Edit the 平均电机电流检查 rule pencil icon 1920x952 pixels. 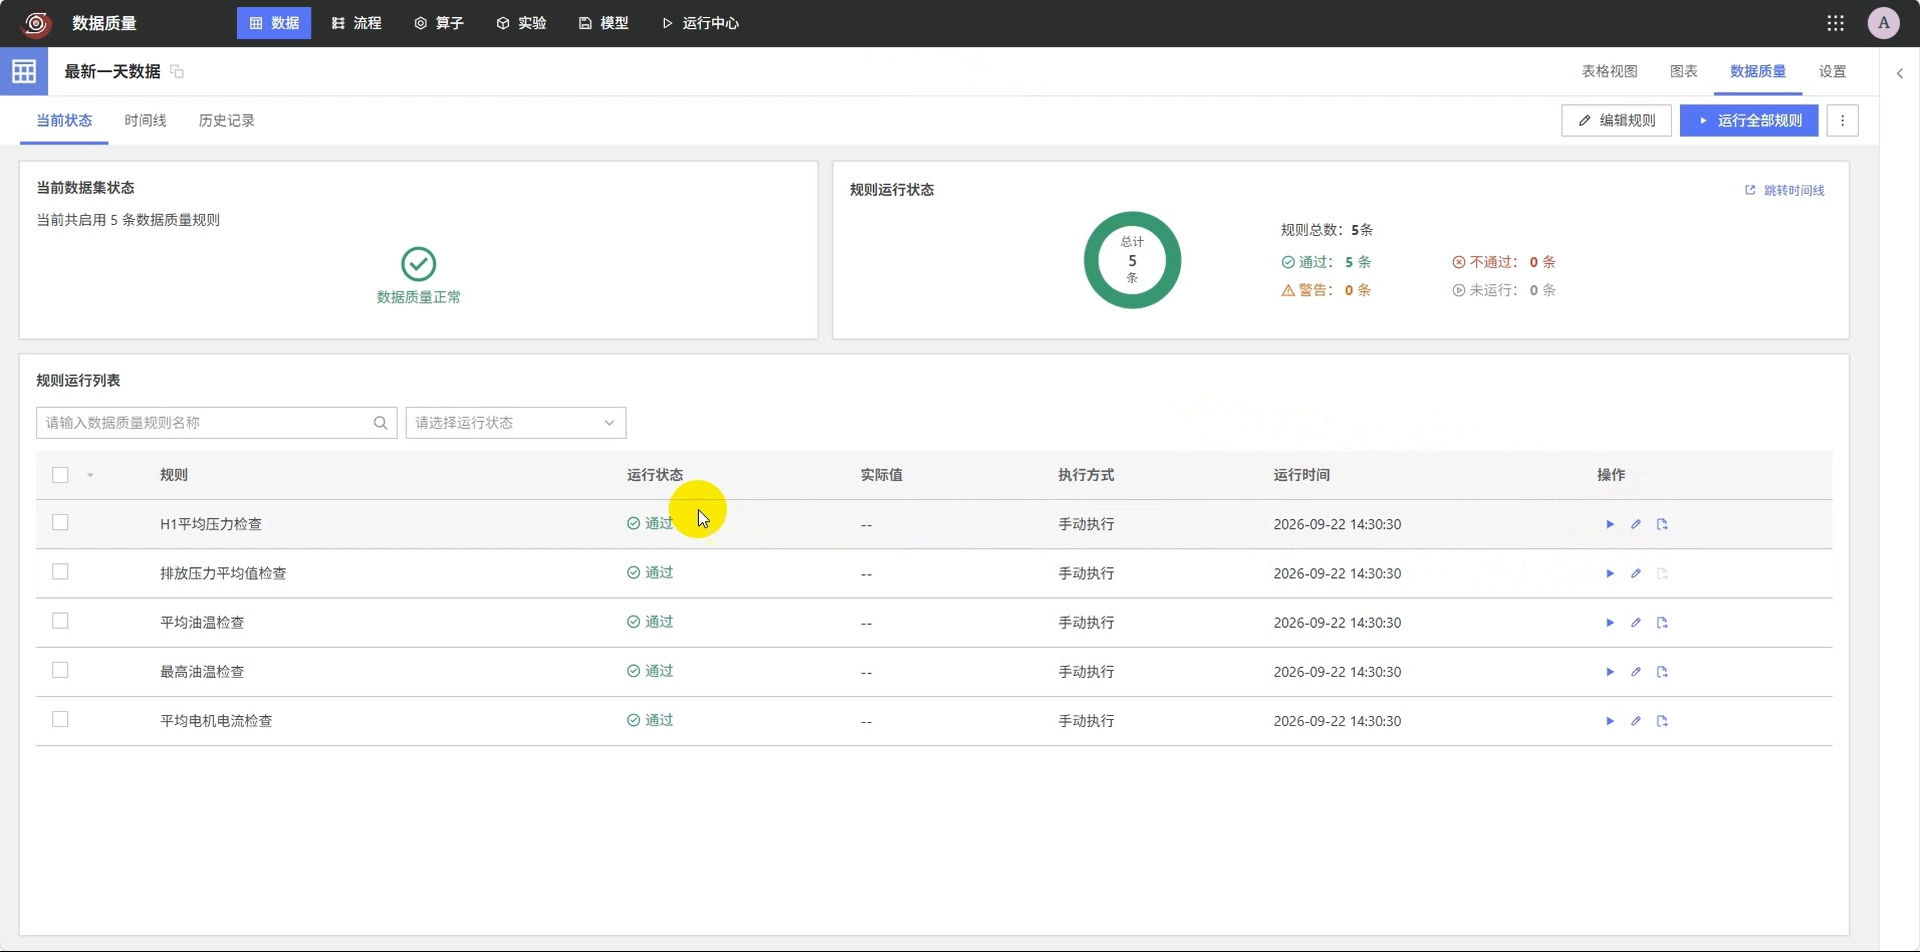coord(1636,720)
